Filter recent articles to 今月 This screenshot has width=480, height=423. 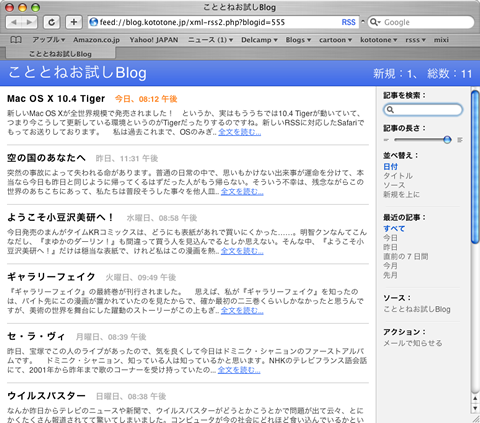(x=390, y=266)
